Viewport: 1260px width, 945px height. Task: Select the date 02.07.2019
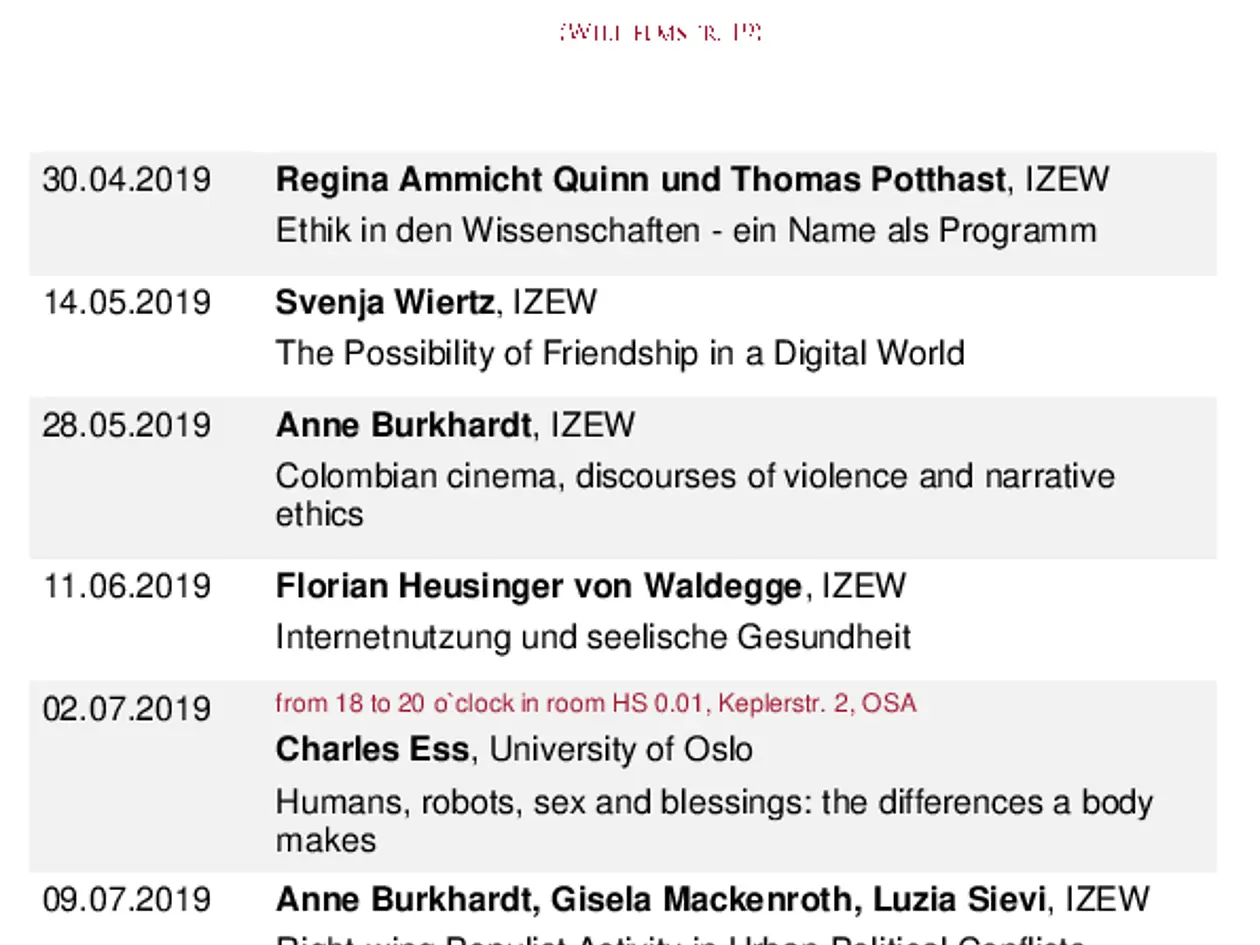click(x=127, y=709)
